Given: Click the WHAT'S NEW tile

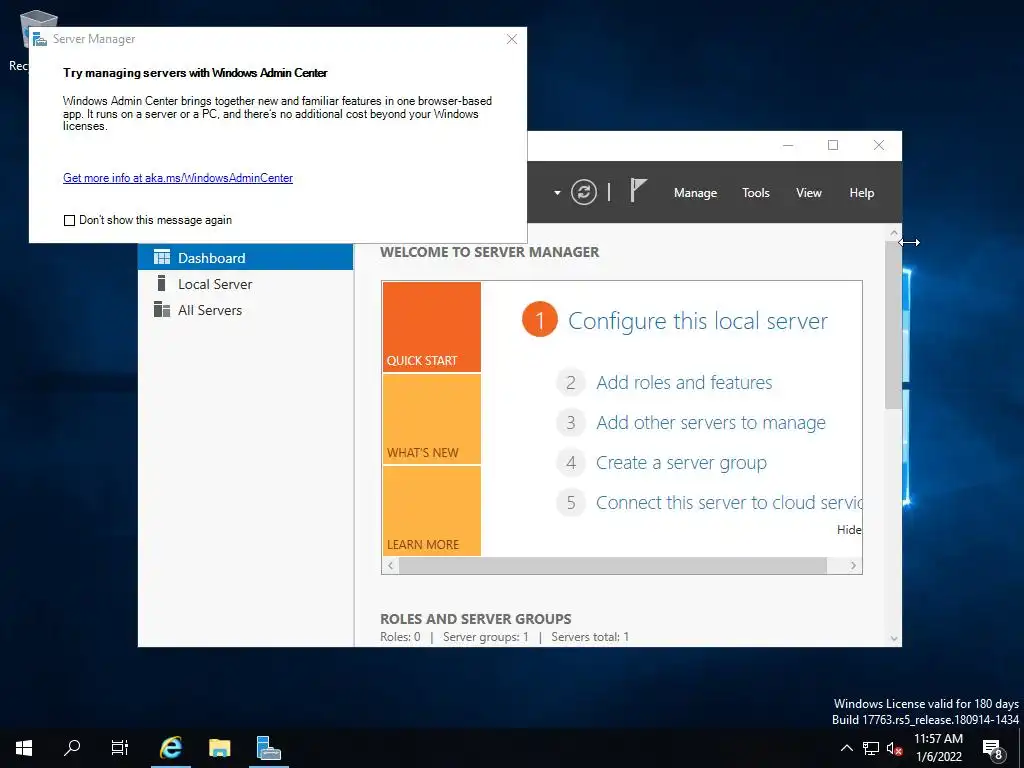Looking at the screenshot, I should tap(432, 419).
